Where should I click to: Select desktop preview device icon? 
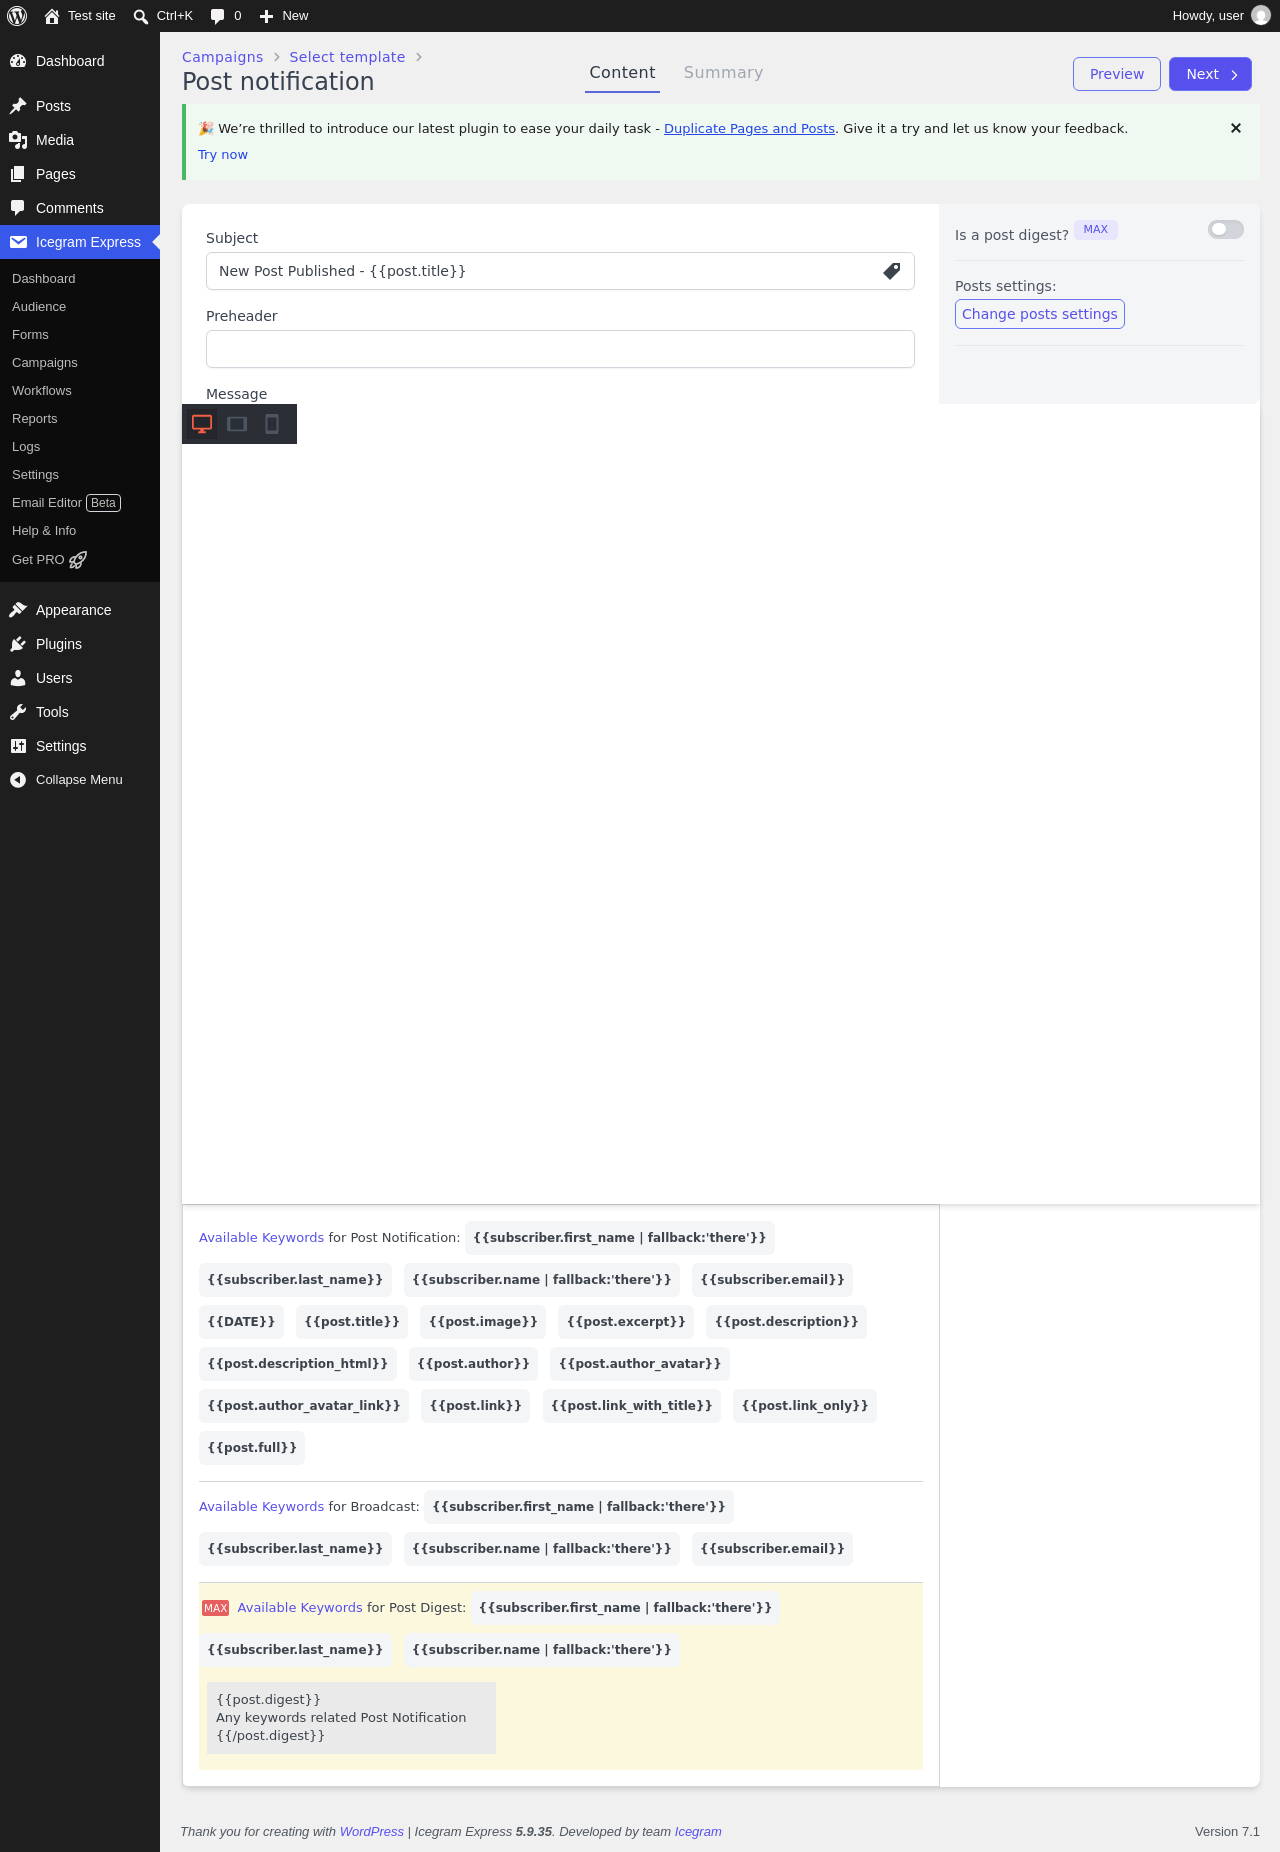pyautogui.click(x=202, y=424)
